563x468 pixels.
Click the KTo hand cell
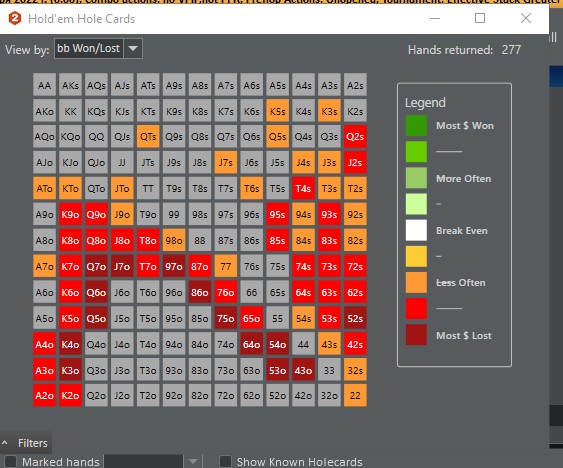coord(70,188)
